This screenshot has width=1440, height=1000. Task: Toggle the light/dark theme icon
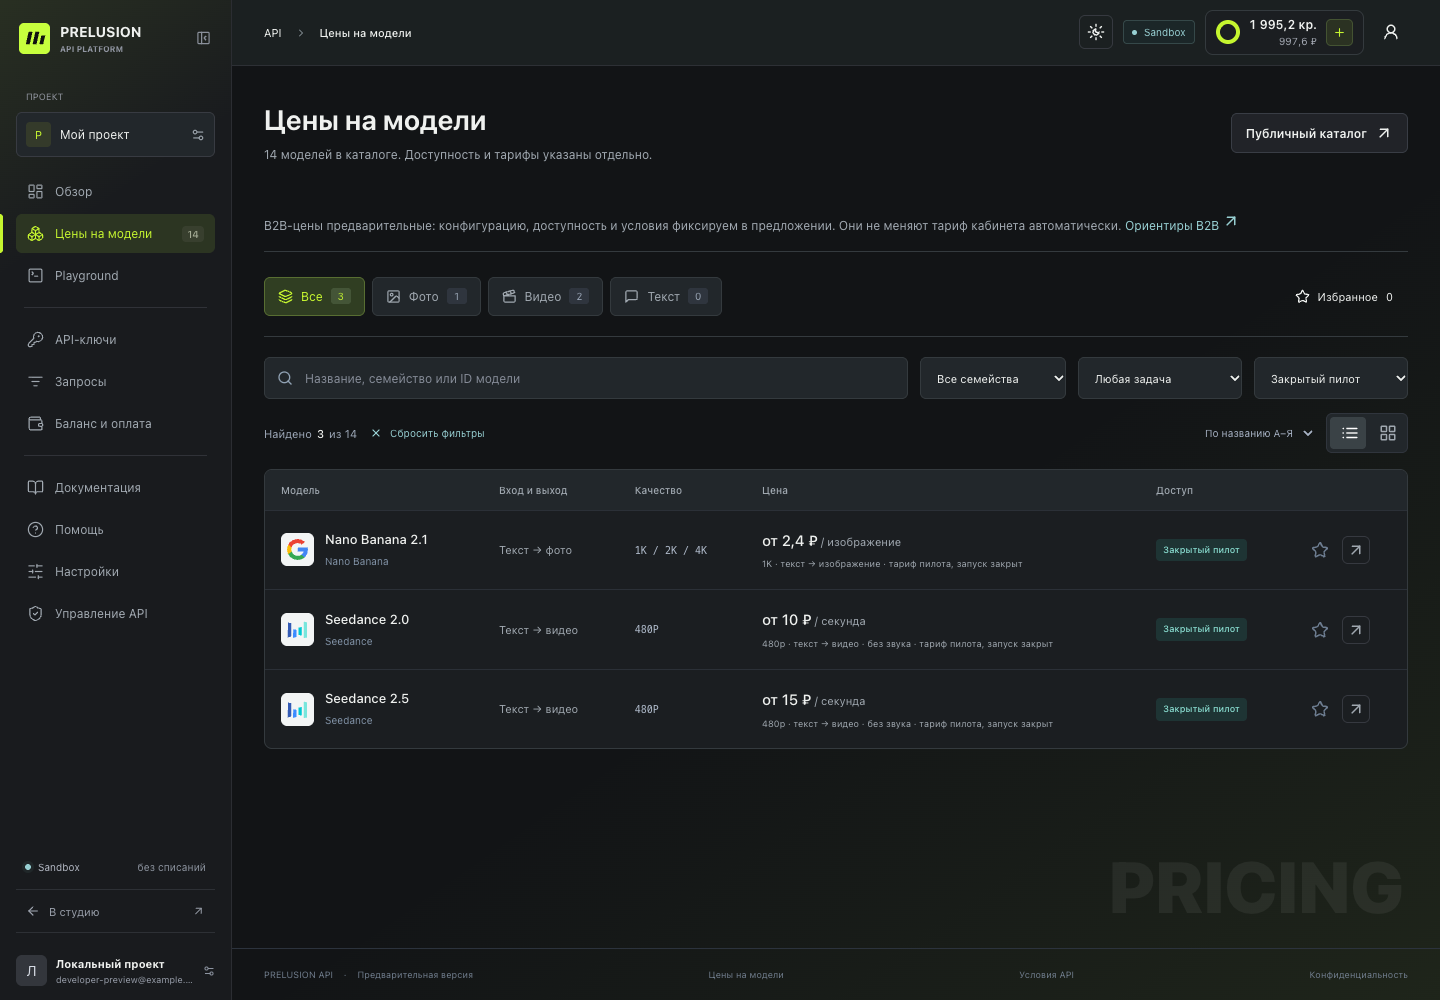click(x=1096, y=32)
